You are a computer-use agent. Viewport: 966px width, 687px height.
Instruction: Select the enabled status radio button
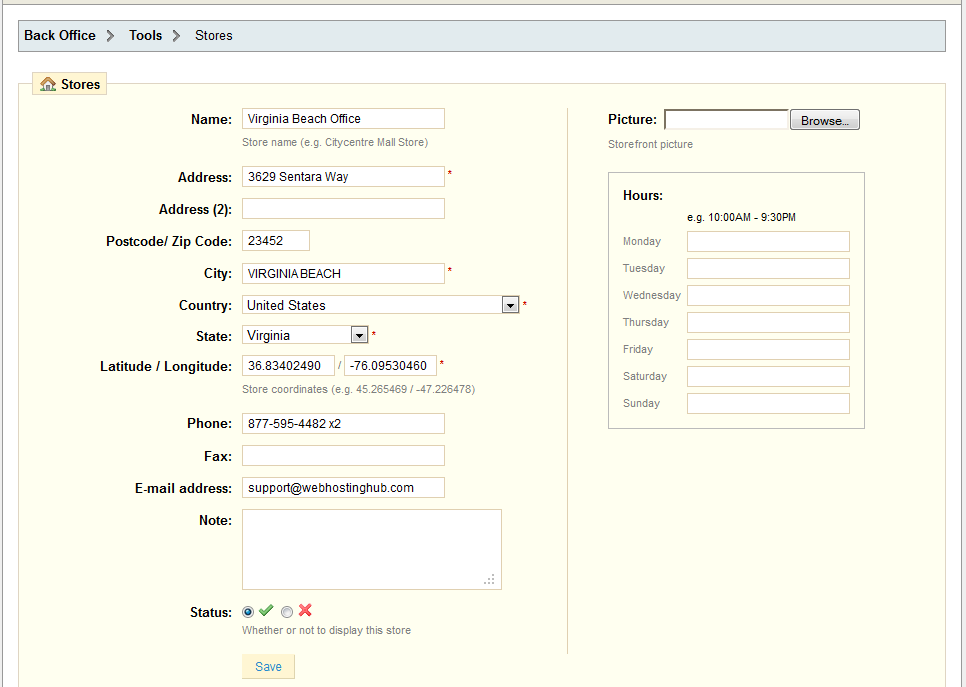point(248,612)
